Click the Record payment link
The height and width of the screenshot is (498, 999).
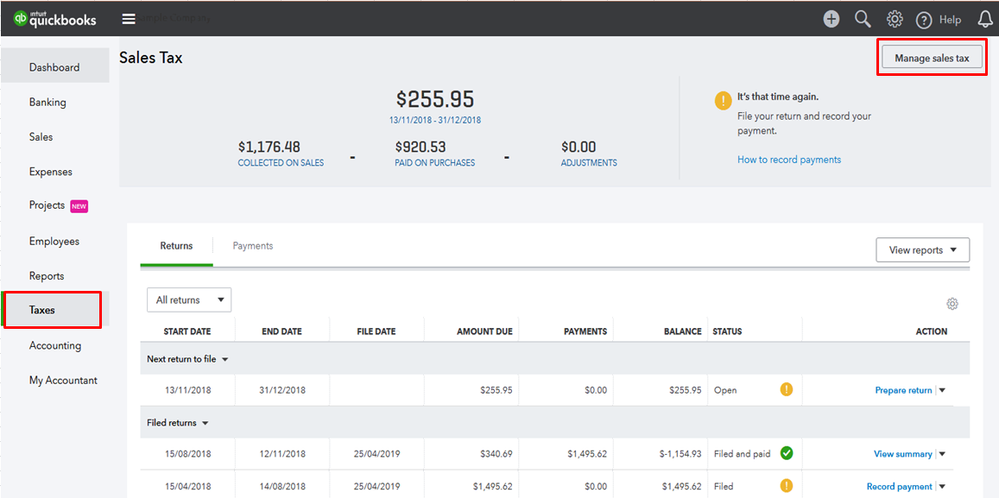tap(900, 487)
